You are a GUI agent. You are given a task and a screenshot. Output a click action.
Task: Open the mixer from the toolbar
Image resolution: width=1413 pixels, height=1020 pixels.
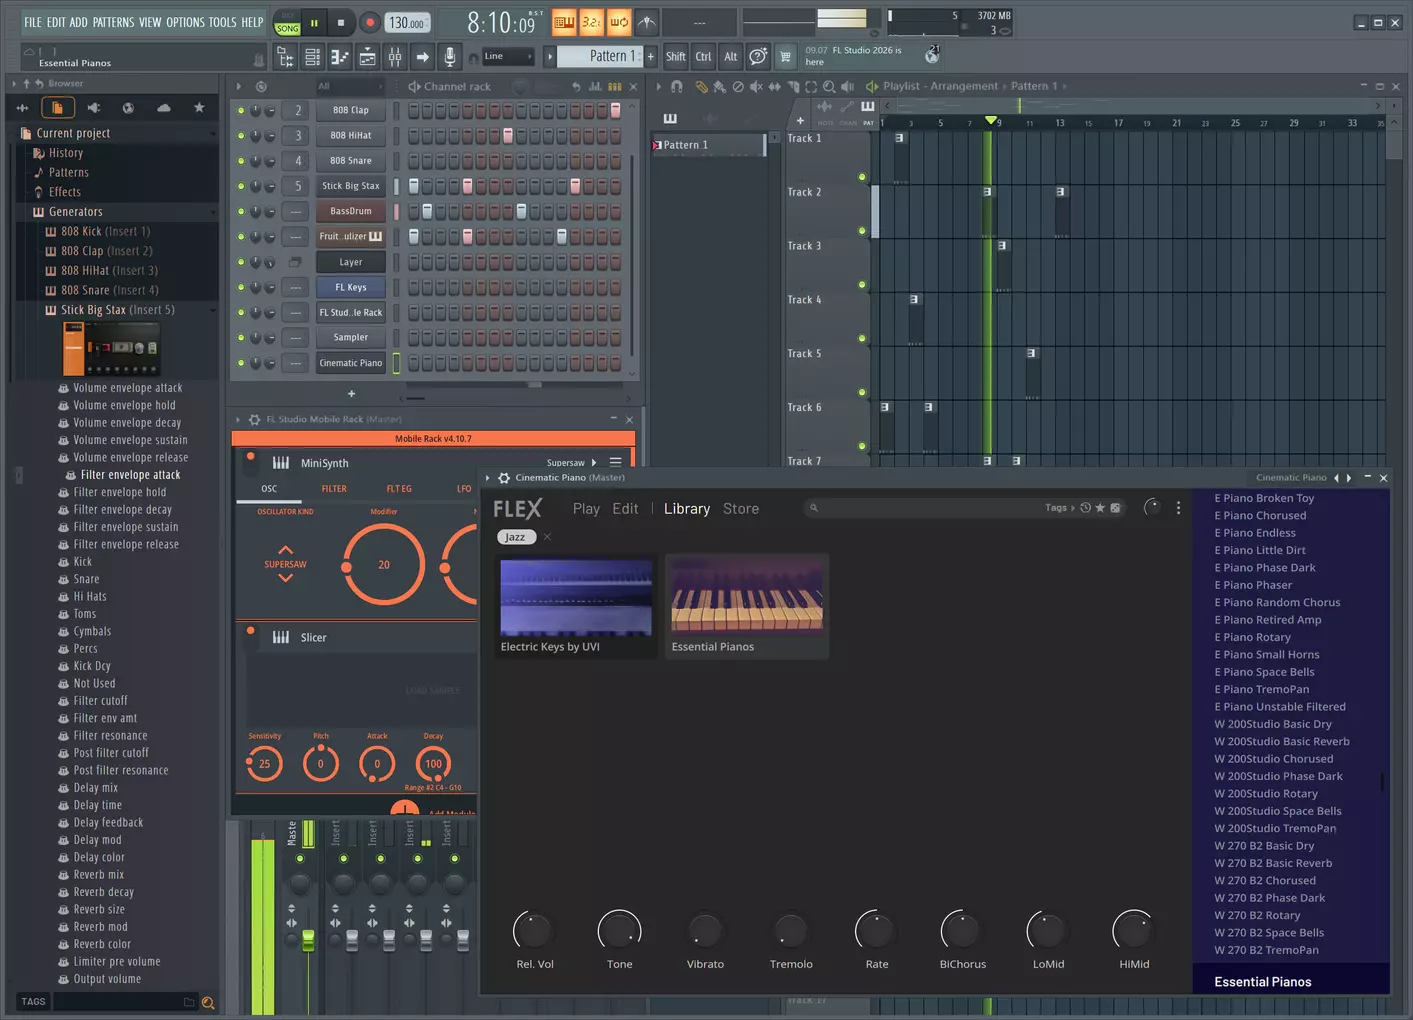[395, 57]
